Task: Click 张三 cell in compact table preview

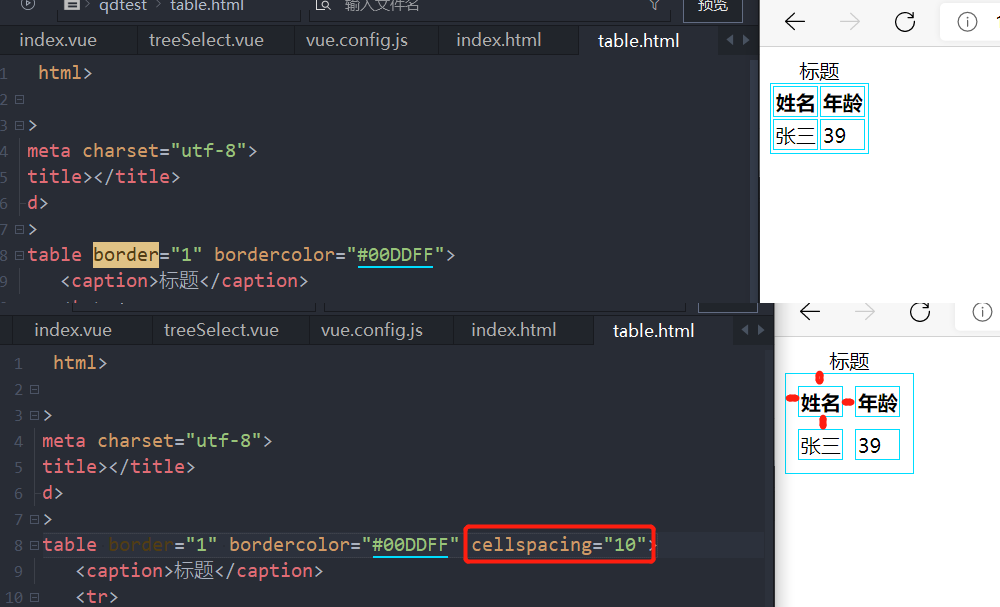Action: (x=795, y=135)
